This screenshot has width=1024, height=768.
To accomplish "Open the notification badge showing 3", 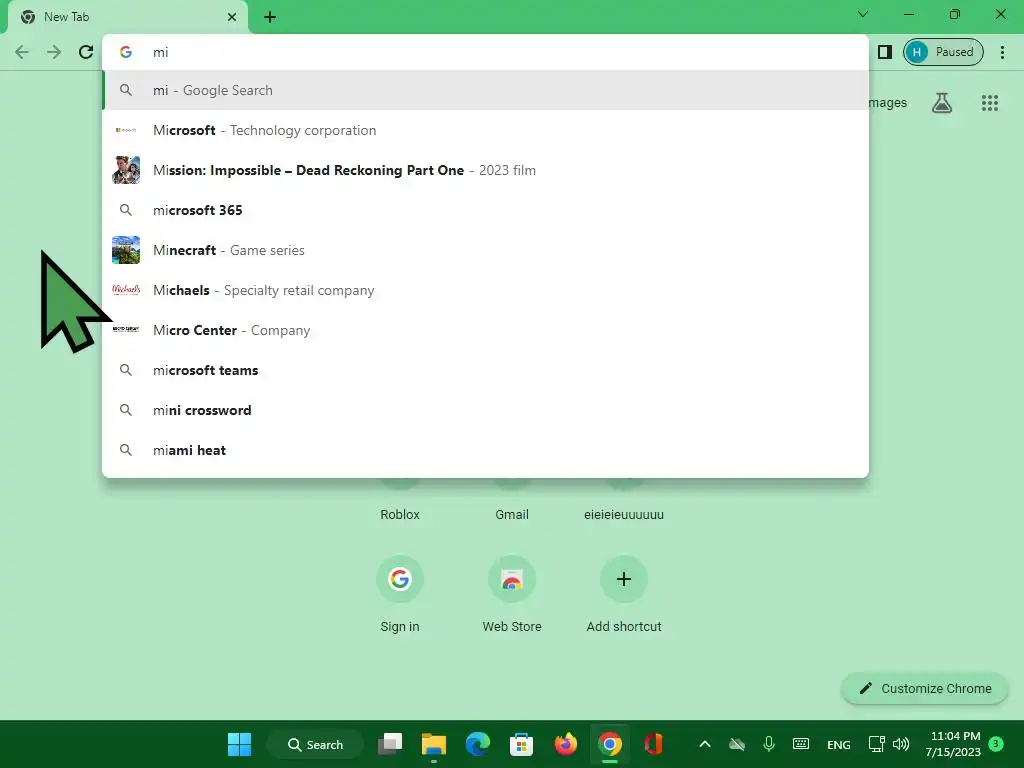I will click(996, 744).
